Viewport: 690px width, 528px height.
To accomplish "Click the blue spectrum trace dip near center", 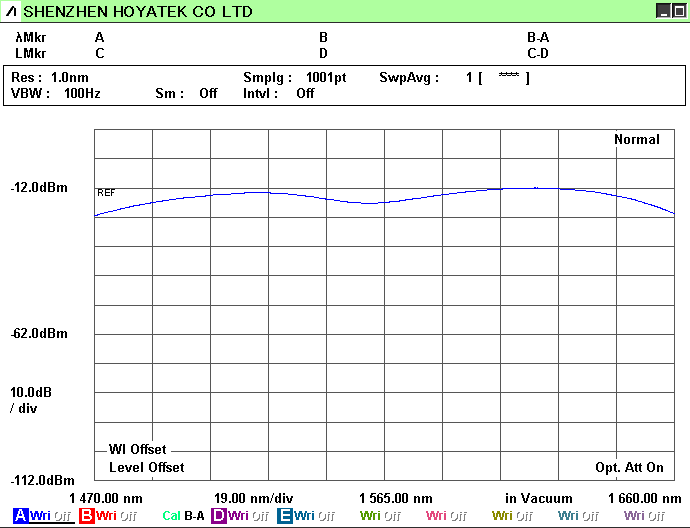I will [370, 203].
